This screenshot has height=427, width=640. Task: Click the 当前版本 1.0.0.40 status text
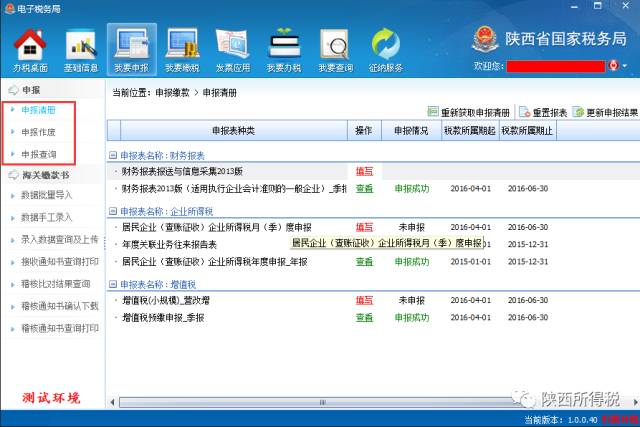click(561, 420)
